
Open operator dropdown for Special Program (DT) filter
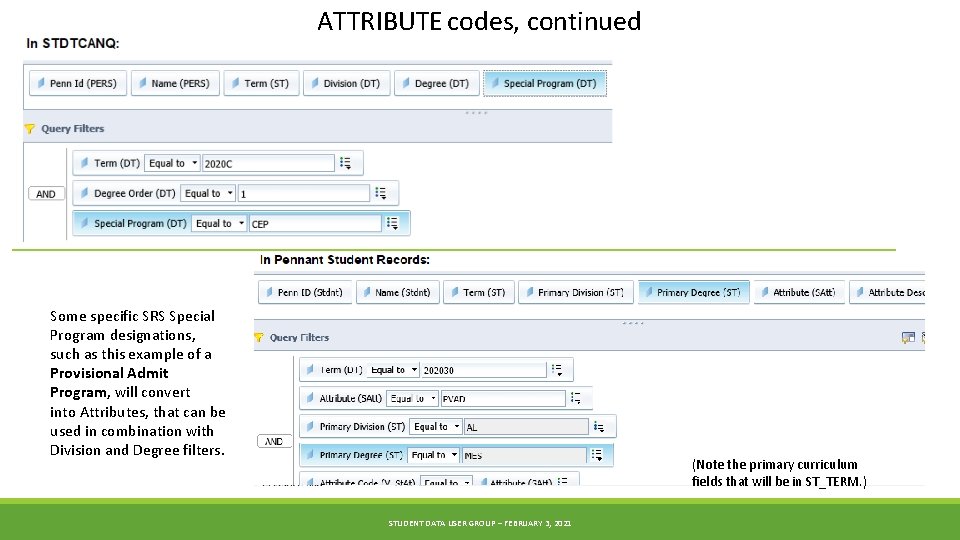tap(219, 223)
